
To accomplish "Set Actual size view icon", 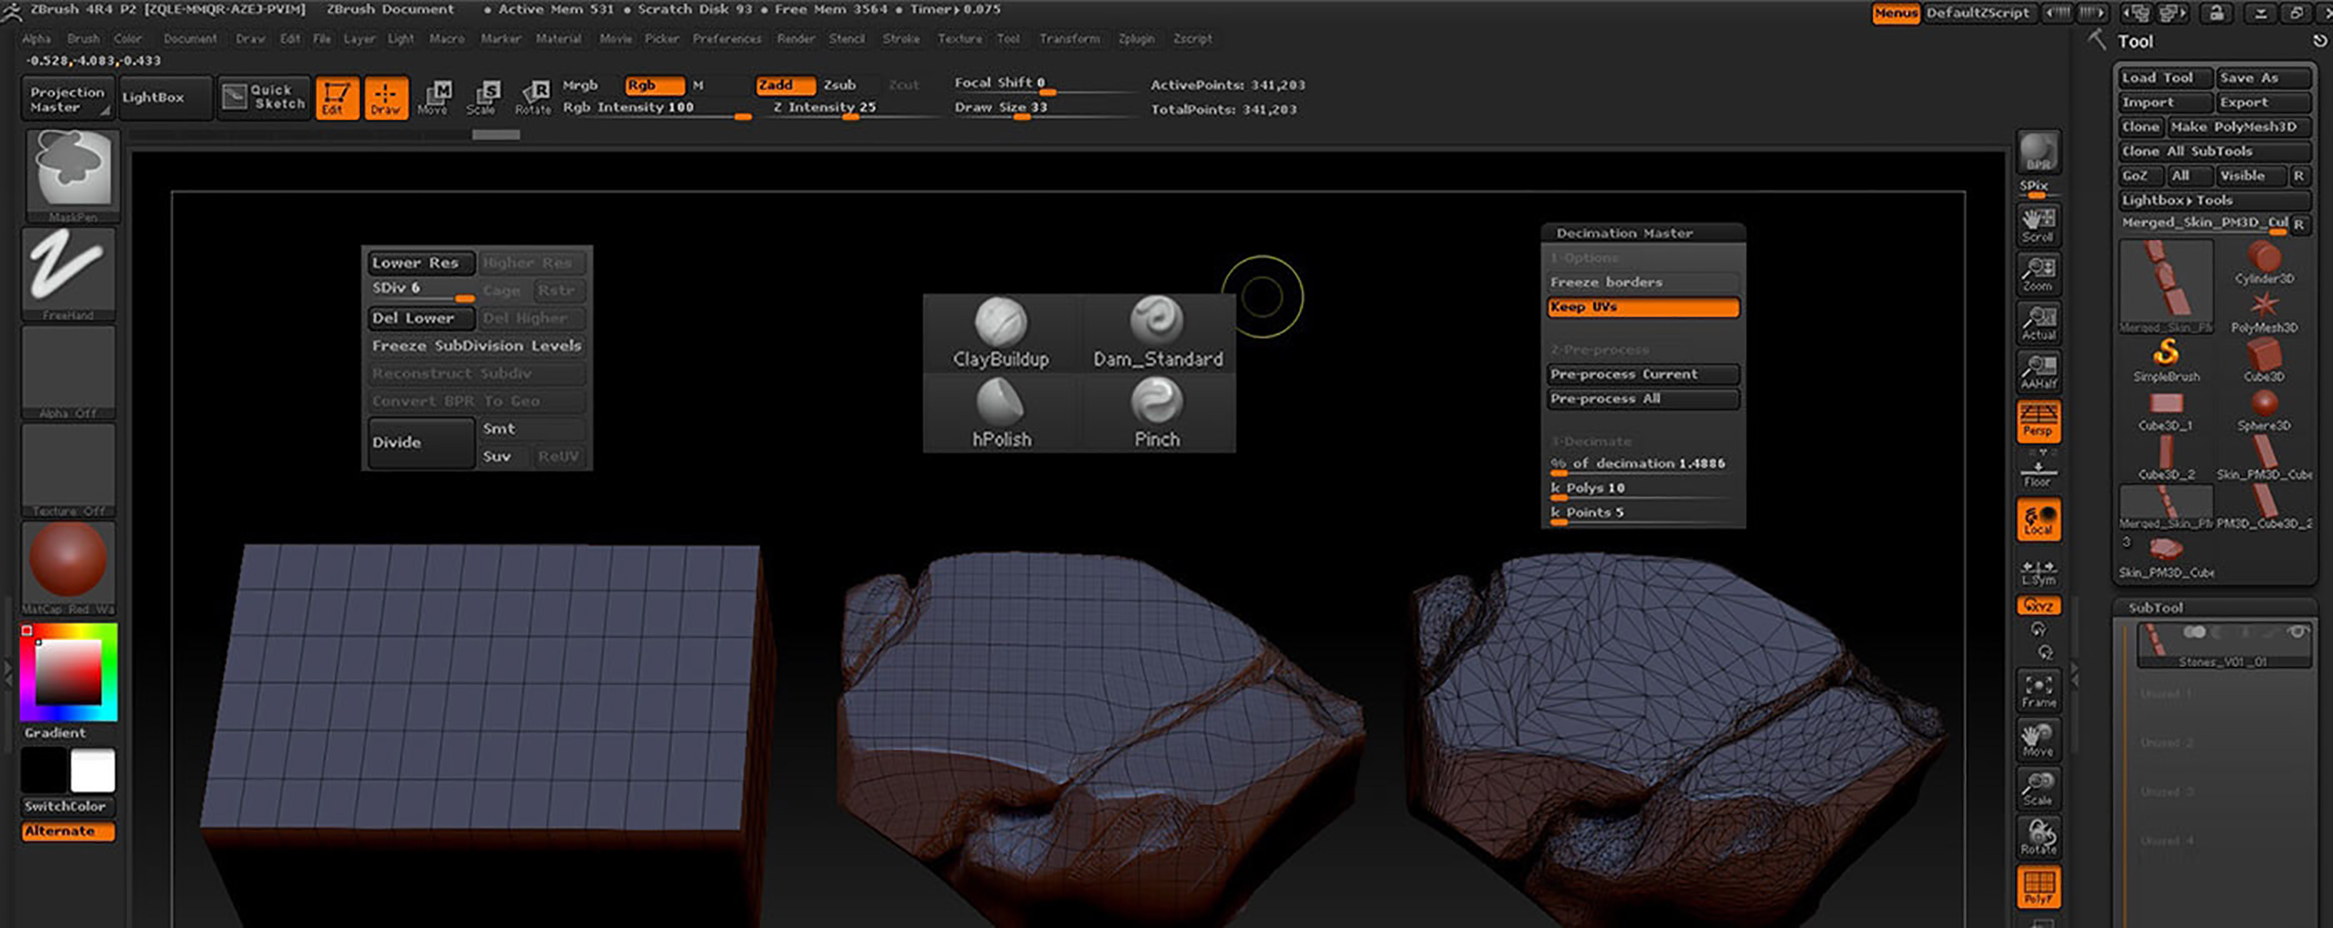I will [x=2038, y=323].
